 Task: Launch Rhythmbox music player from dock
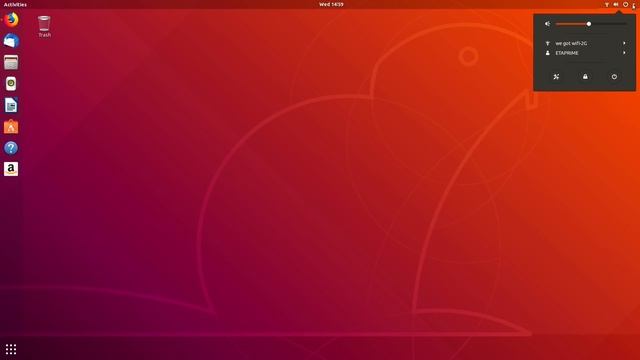(x=11, y=84)
